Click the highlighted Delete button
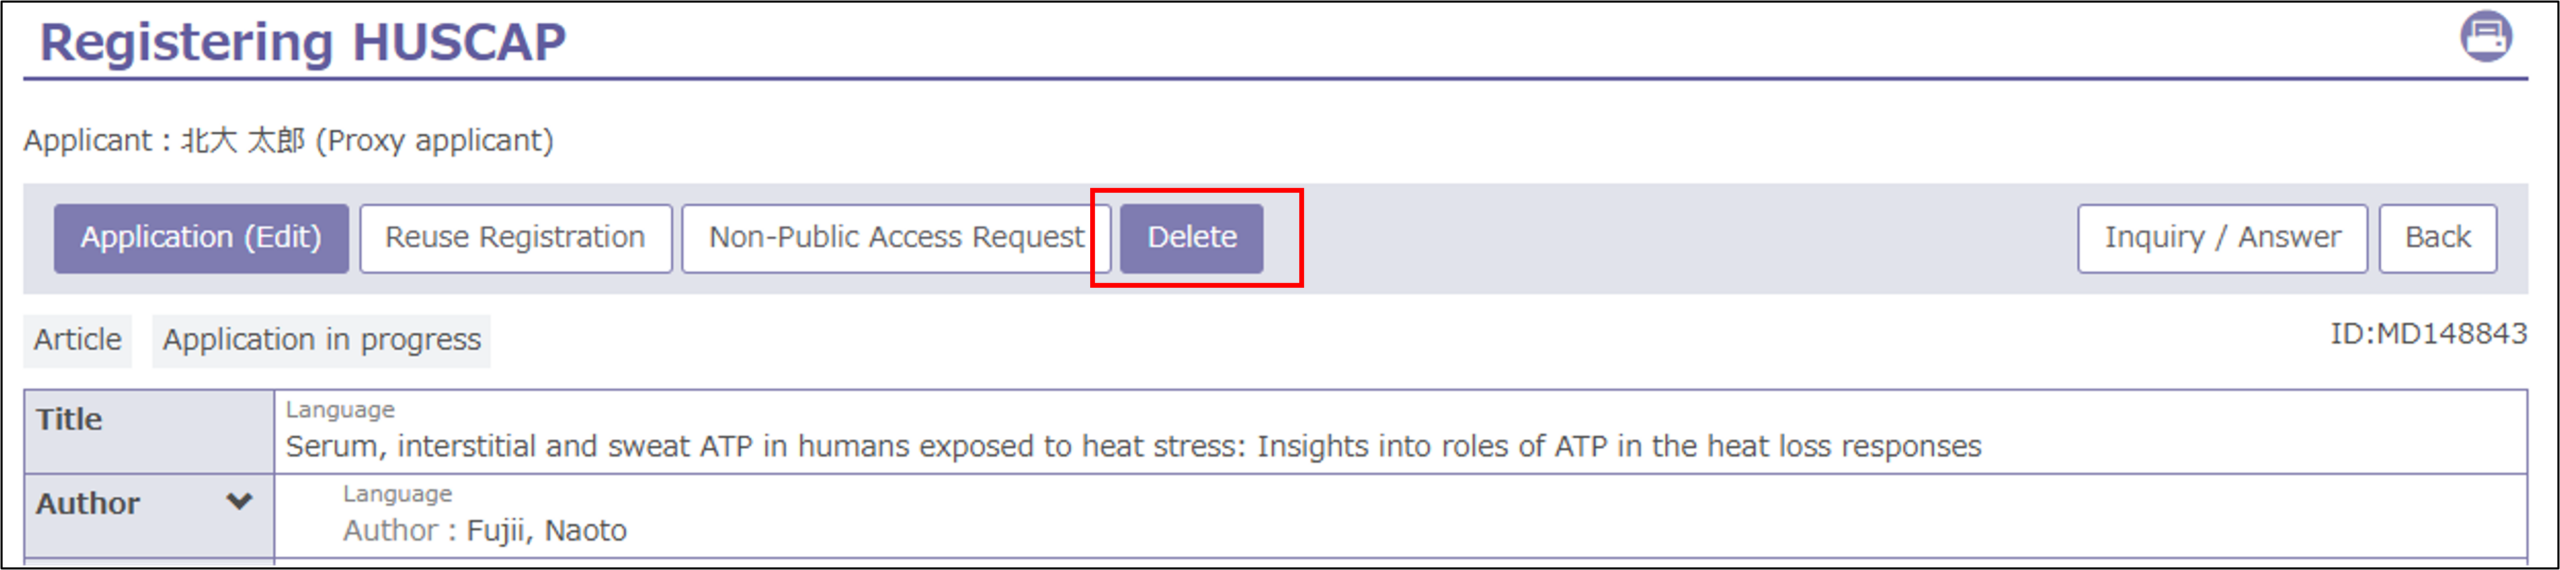Viewport: 2560px width, 570px height. click(x=1191, y=238)
